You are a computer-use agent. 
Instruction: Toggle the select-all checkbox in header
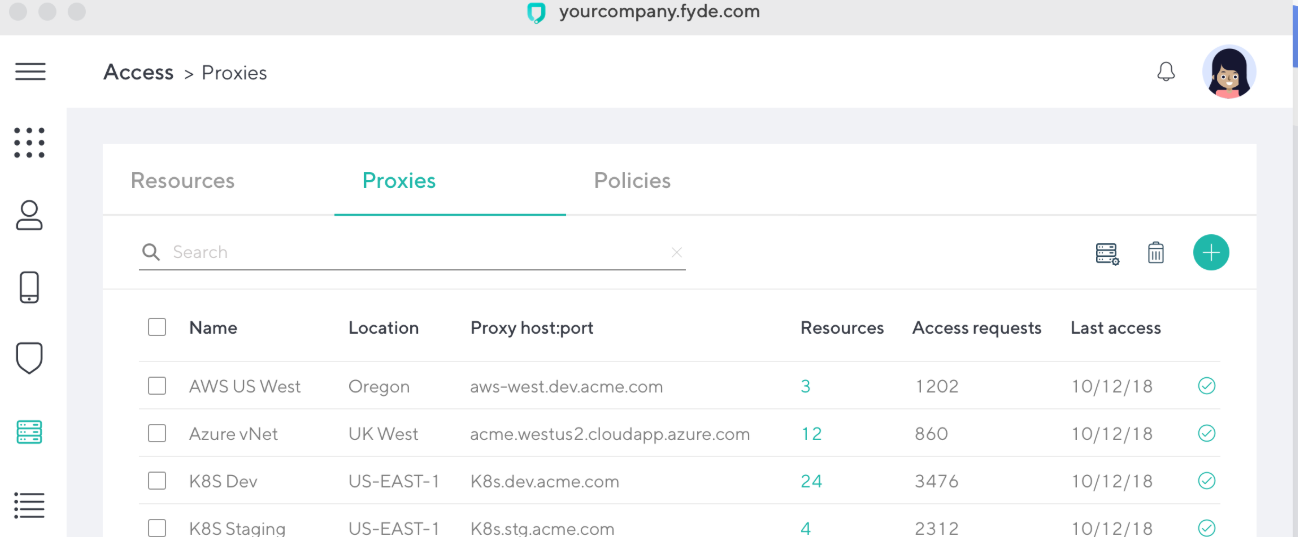[157, 327]
